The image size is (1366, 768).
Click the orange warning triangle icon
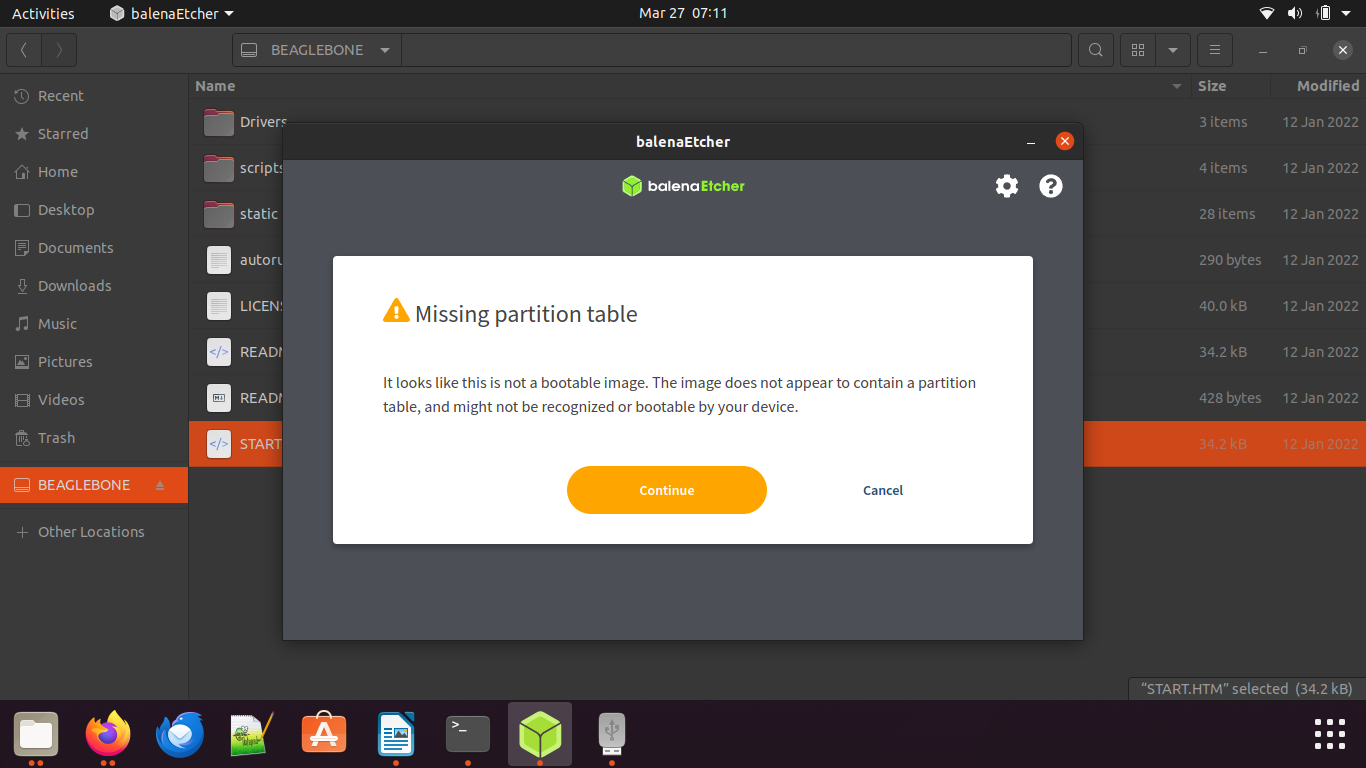[396, 311]
